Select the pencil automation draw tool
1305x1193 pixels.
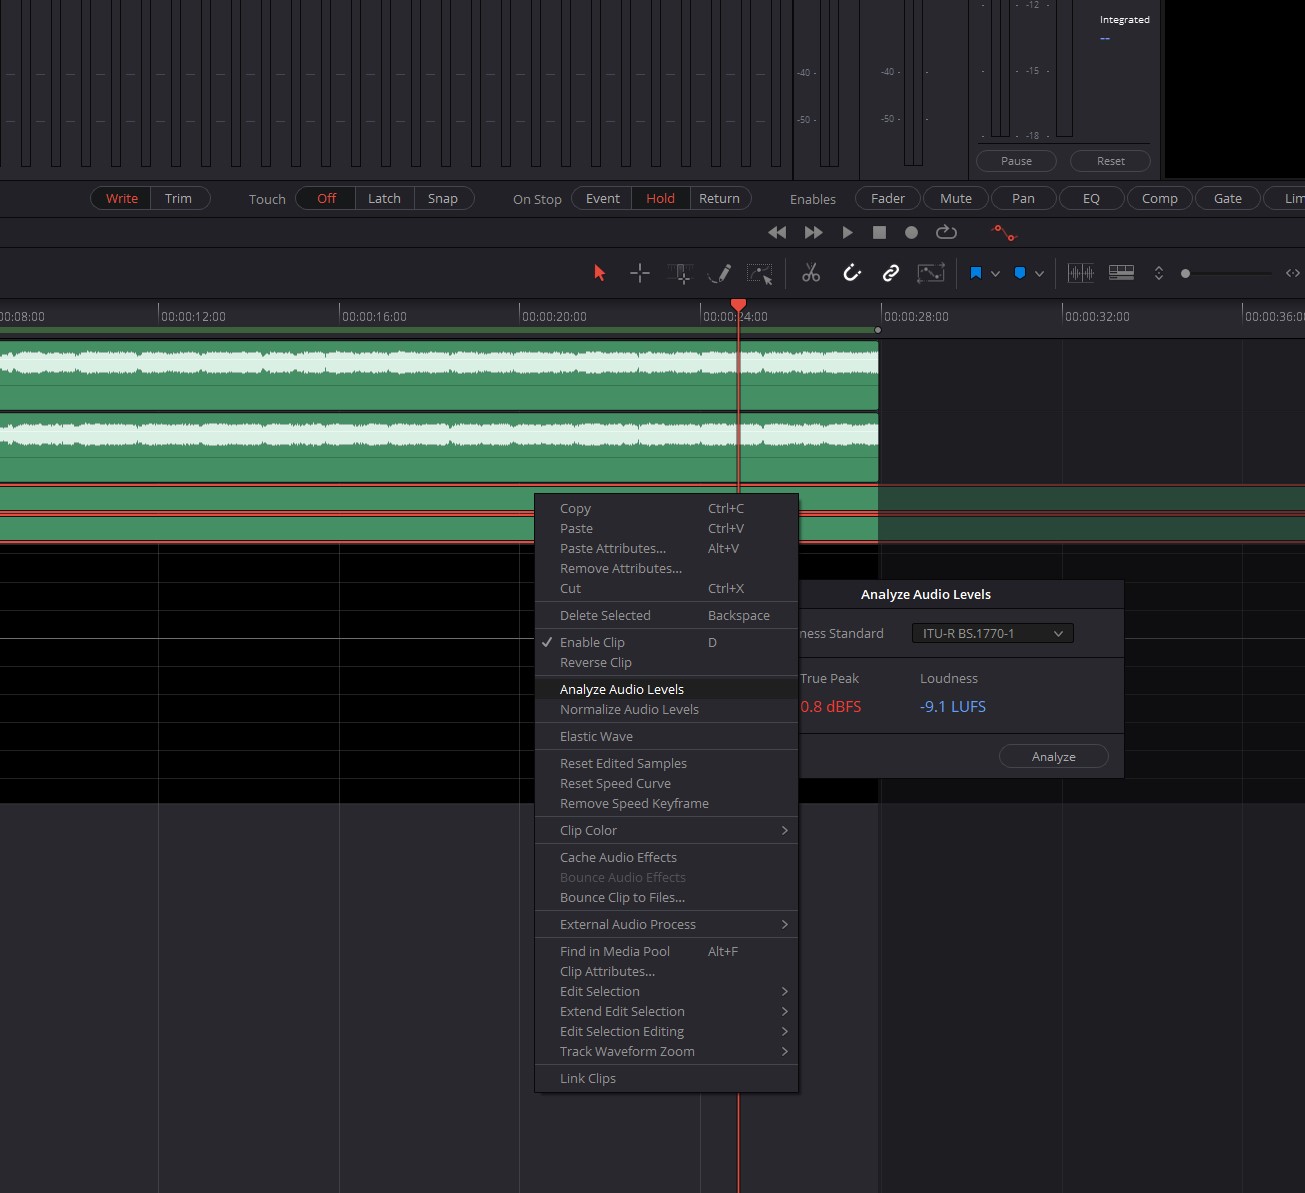719,273
